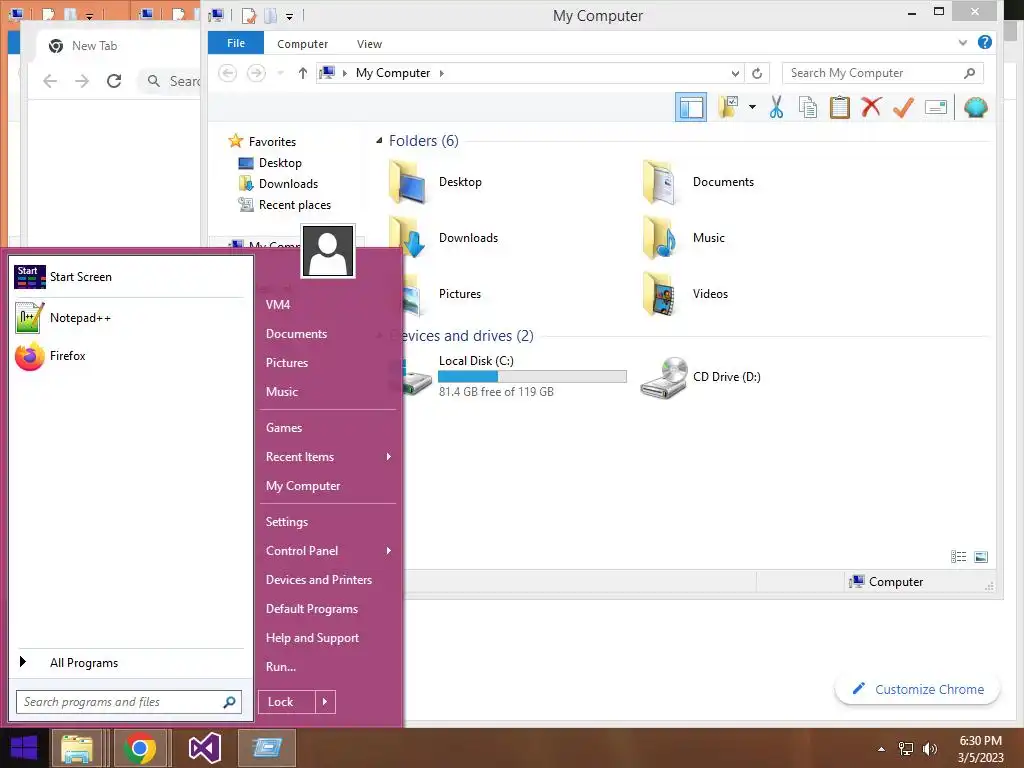Screen dimensions: 1024x768
Task: Click the My Computer breadcrumb arrow
Action: point(442,73)
